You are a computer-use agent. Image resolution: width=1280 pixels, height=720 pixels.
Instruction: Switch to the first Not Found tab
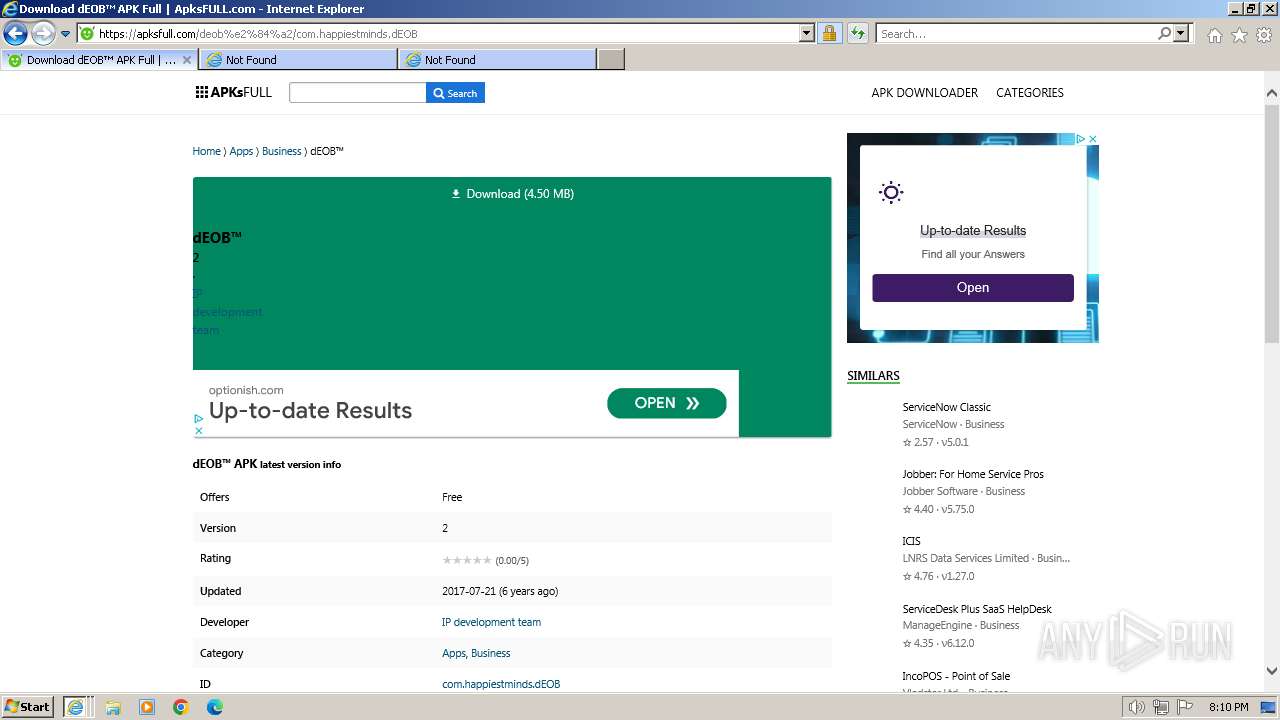298,60
